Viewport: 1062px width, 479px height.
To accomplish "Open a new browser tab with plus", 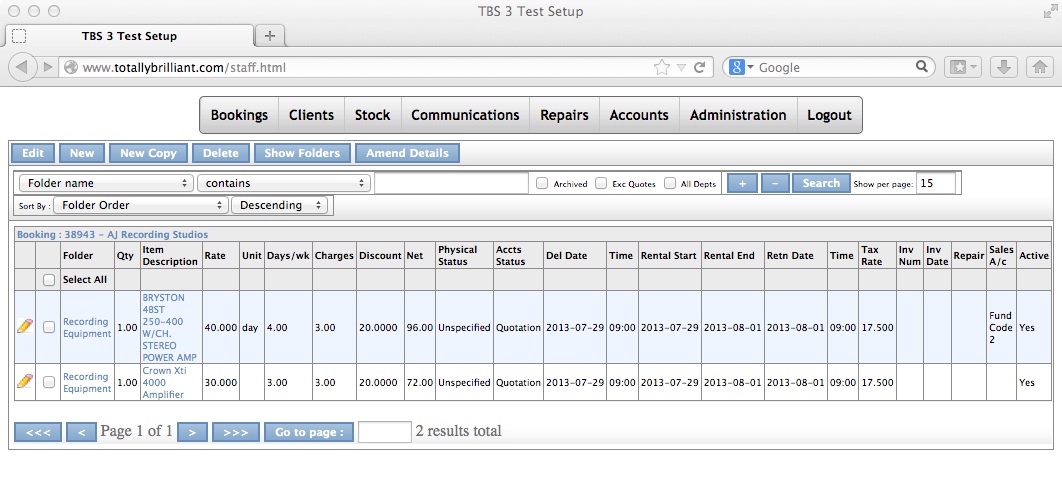I will point(270,36).
